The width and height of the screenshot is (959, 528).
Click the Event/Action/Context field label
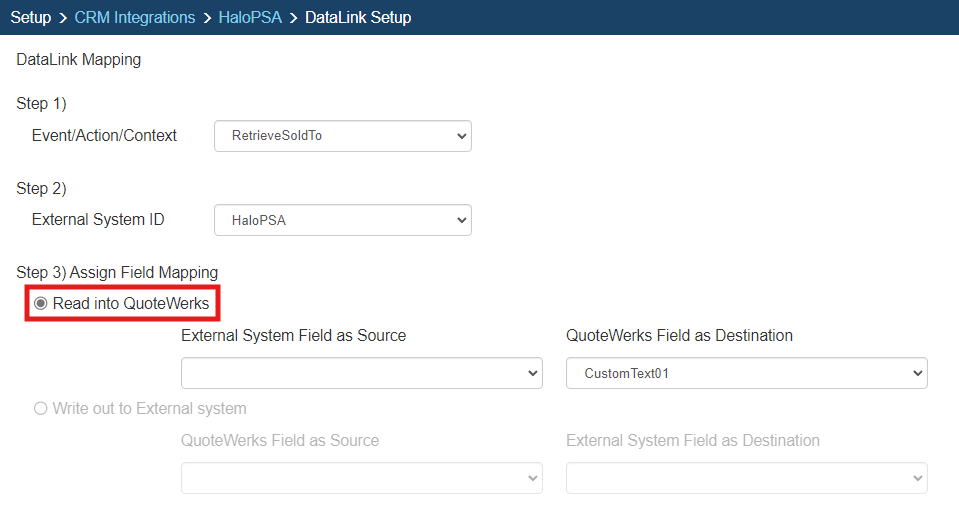(104, 136)
